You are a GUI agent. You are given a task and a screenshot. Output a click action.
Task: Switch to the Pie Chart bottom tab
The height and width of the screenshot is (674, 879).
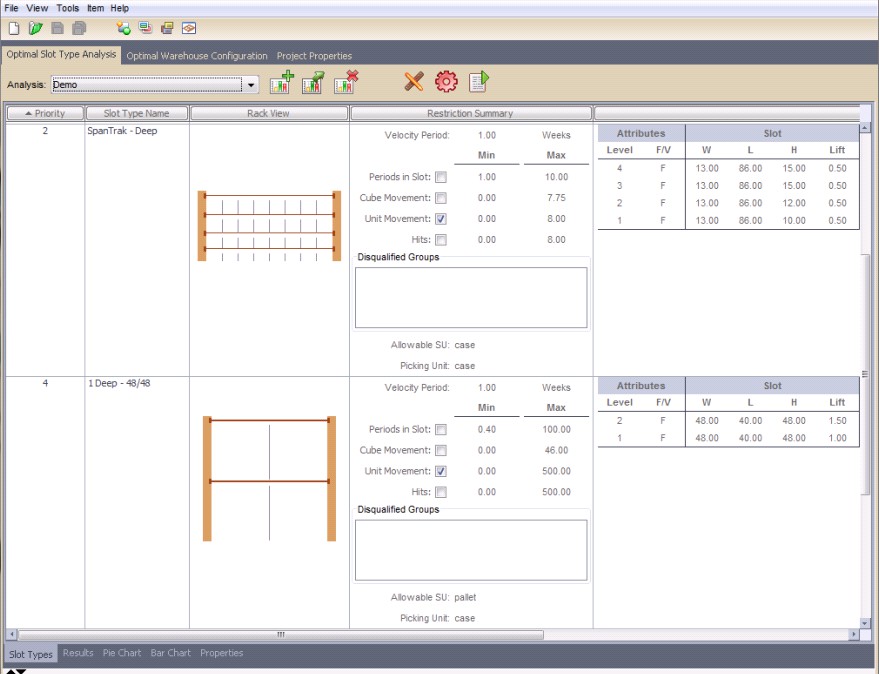click(122, 653)
